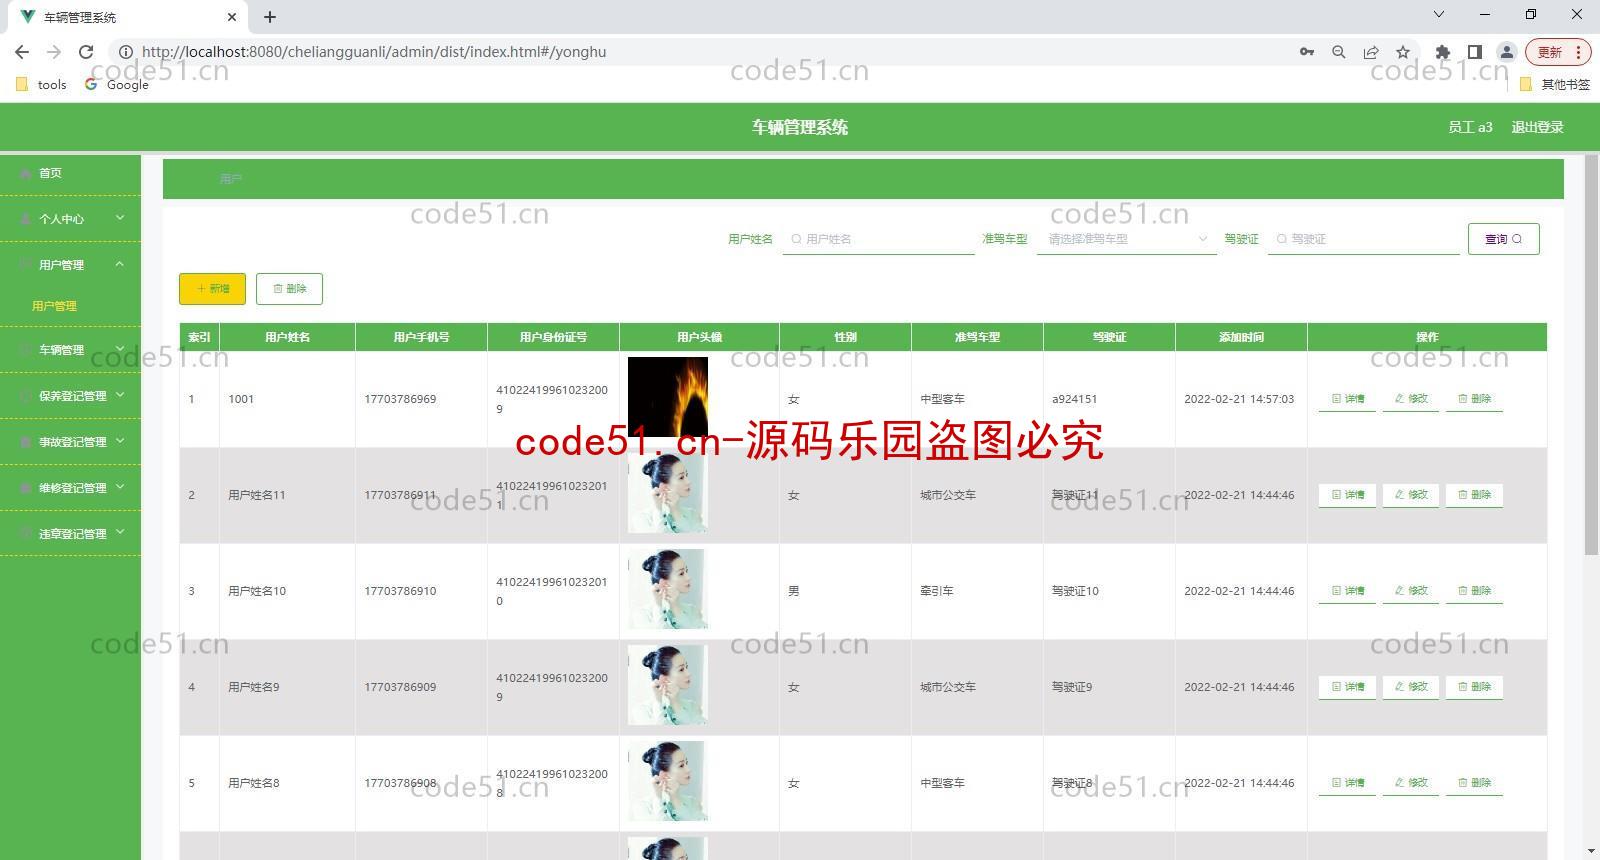Click the yellow 新增 add button
The image size is (1600, 860).
[x=212, y=288]
